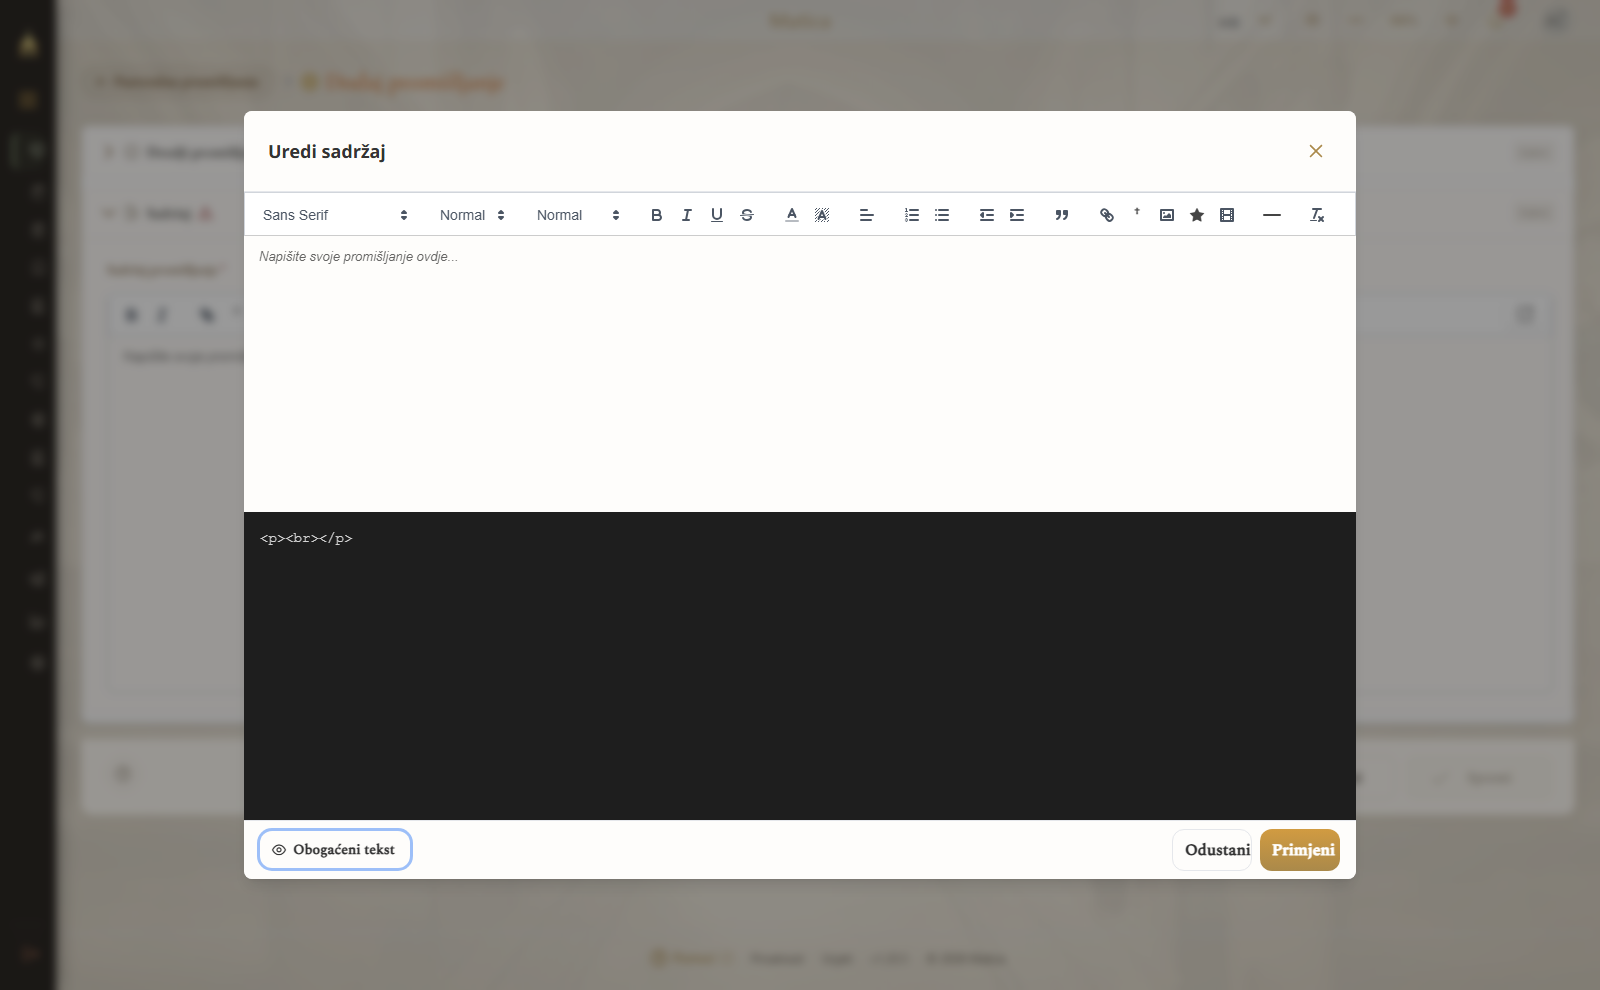The height and width of the screenshot is (990, 1600).
Task: Click the Primjeni button
Action: 1300,850
